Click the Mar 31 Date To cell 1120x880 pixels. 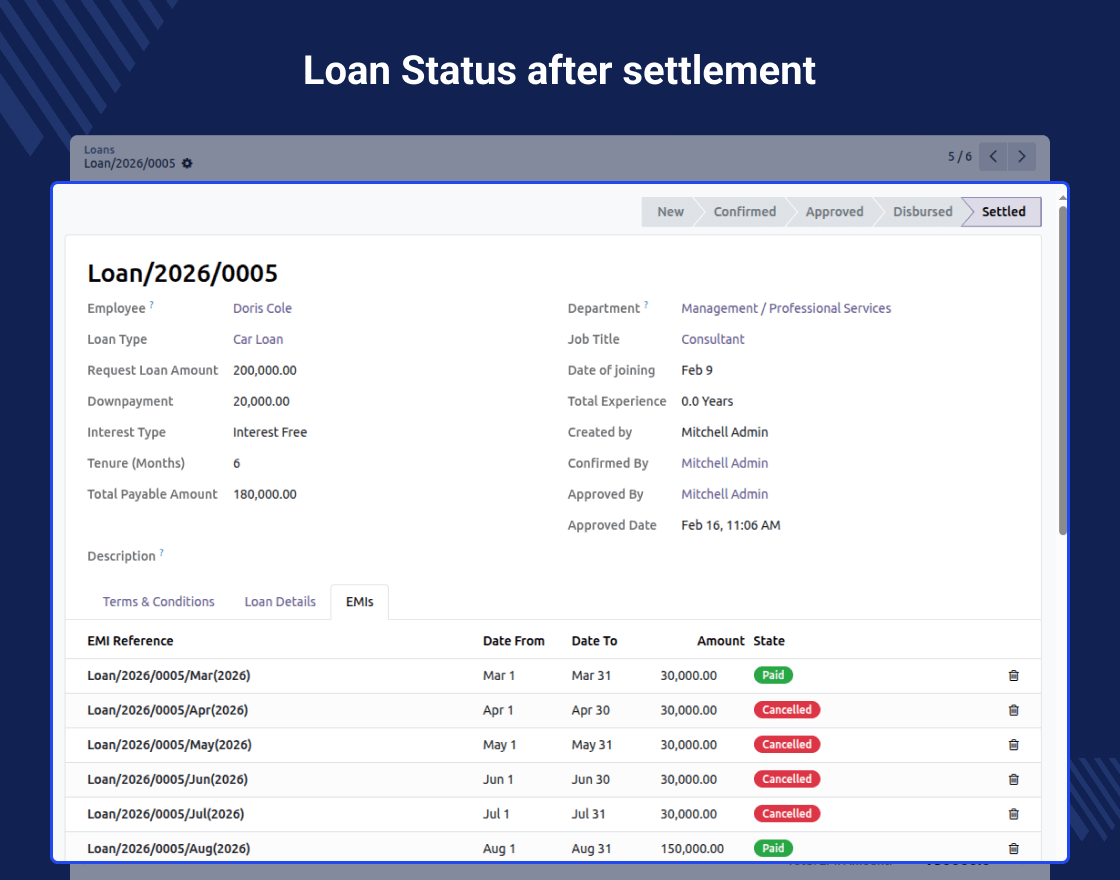[591, 676]
